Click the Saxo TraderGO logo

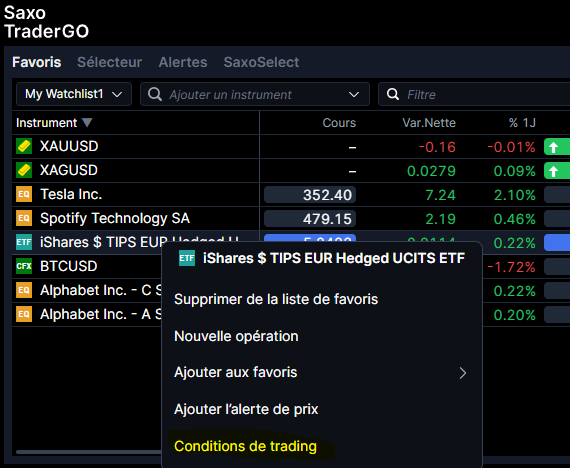(46, 22)
